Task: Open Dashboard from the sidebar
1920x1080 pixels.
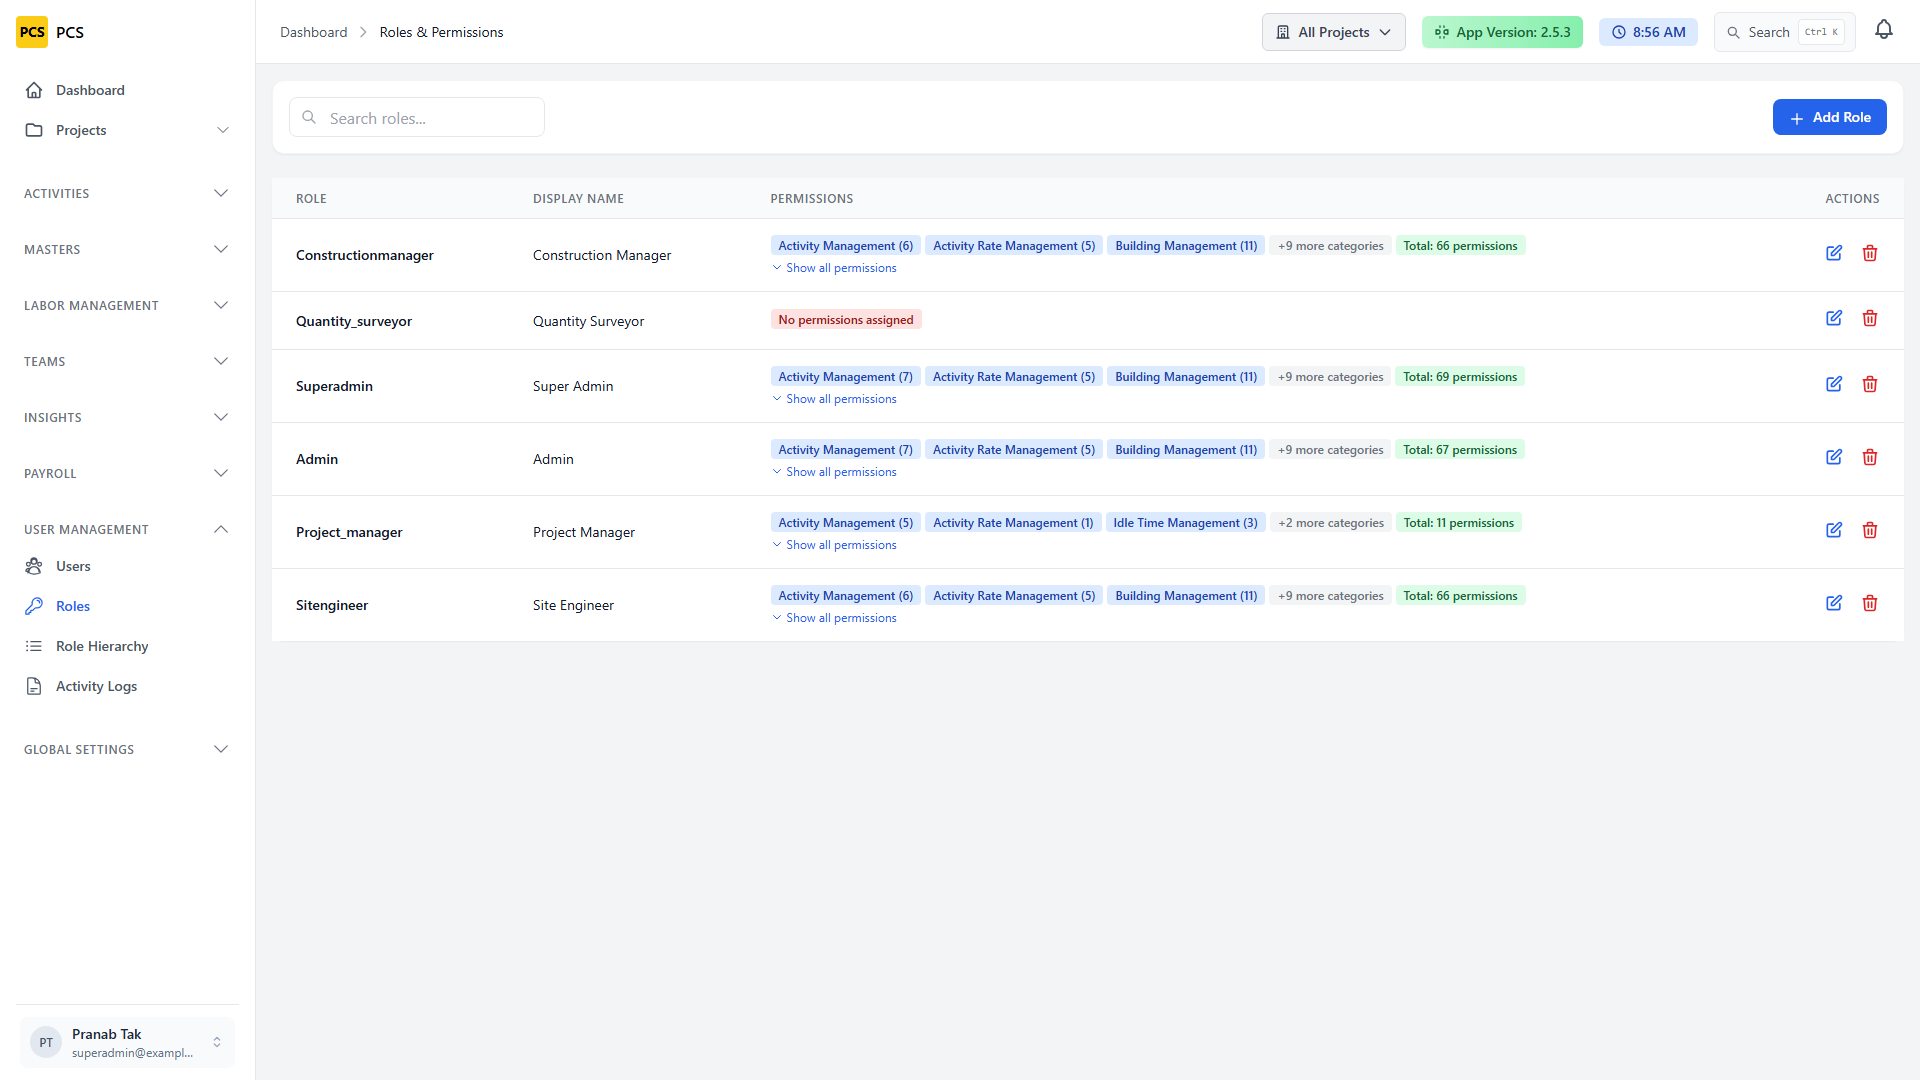Action: [127, 90]
